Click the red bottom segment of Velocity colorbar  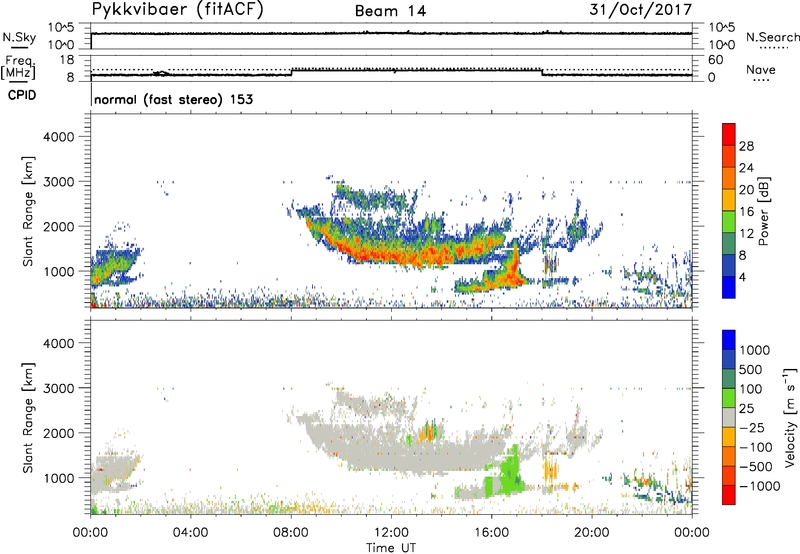point(729,495)
